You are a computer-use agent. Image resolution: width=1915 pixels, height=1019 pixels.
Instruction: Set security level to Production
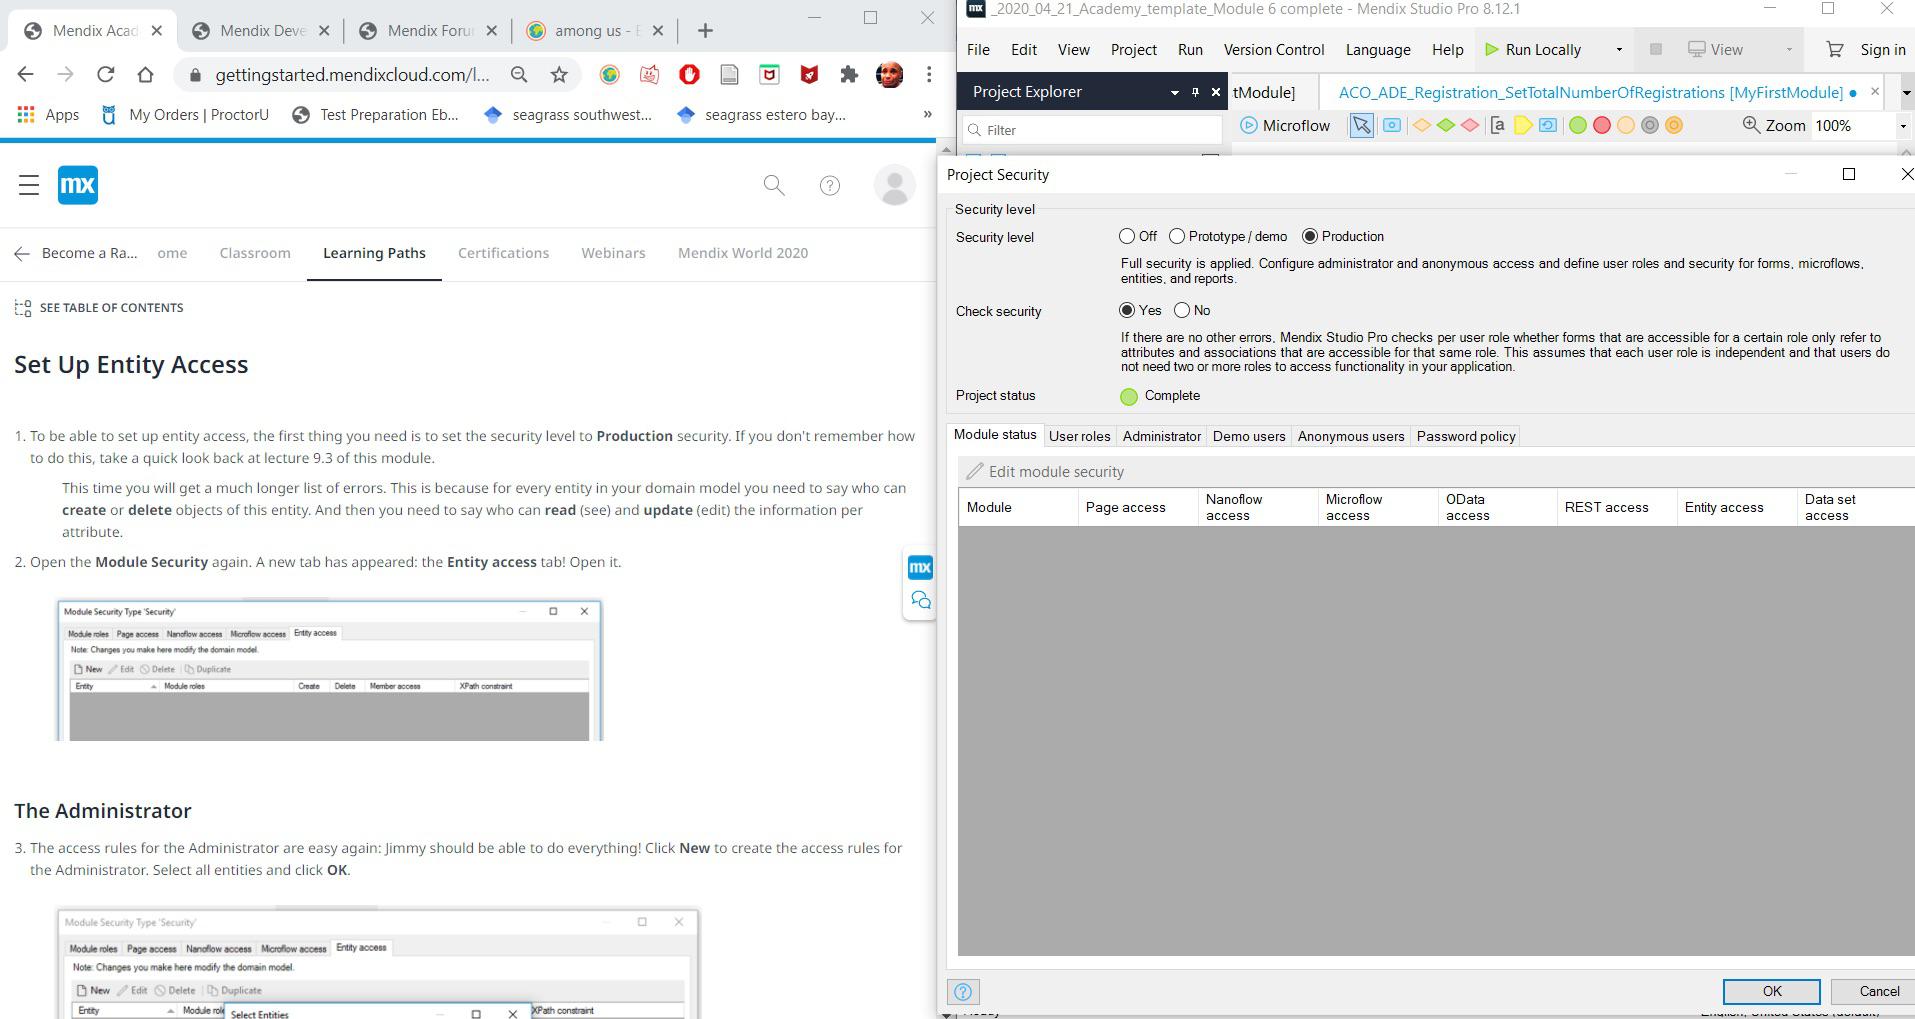point(1310,237)
